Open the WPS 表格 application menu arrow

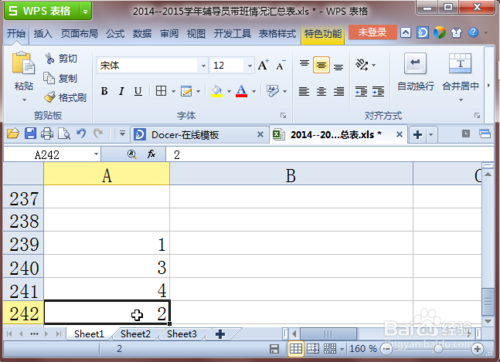(85, 12)
